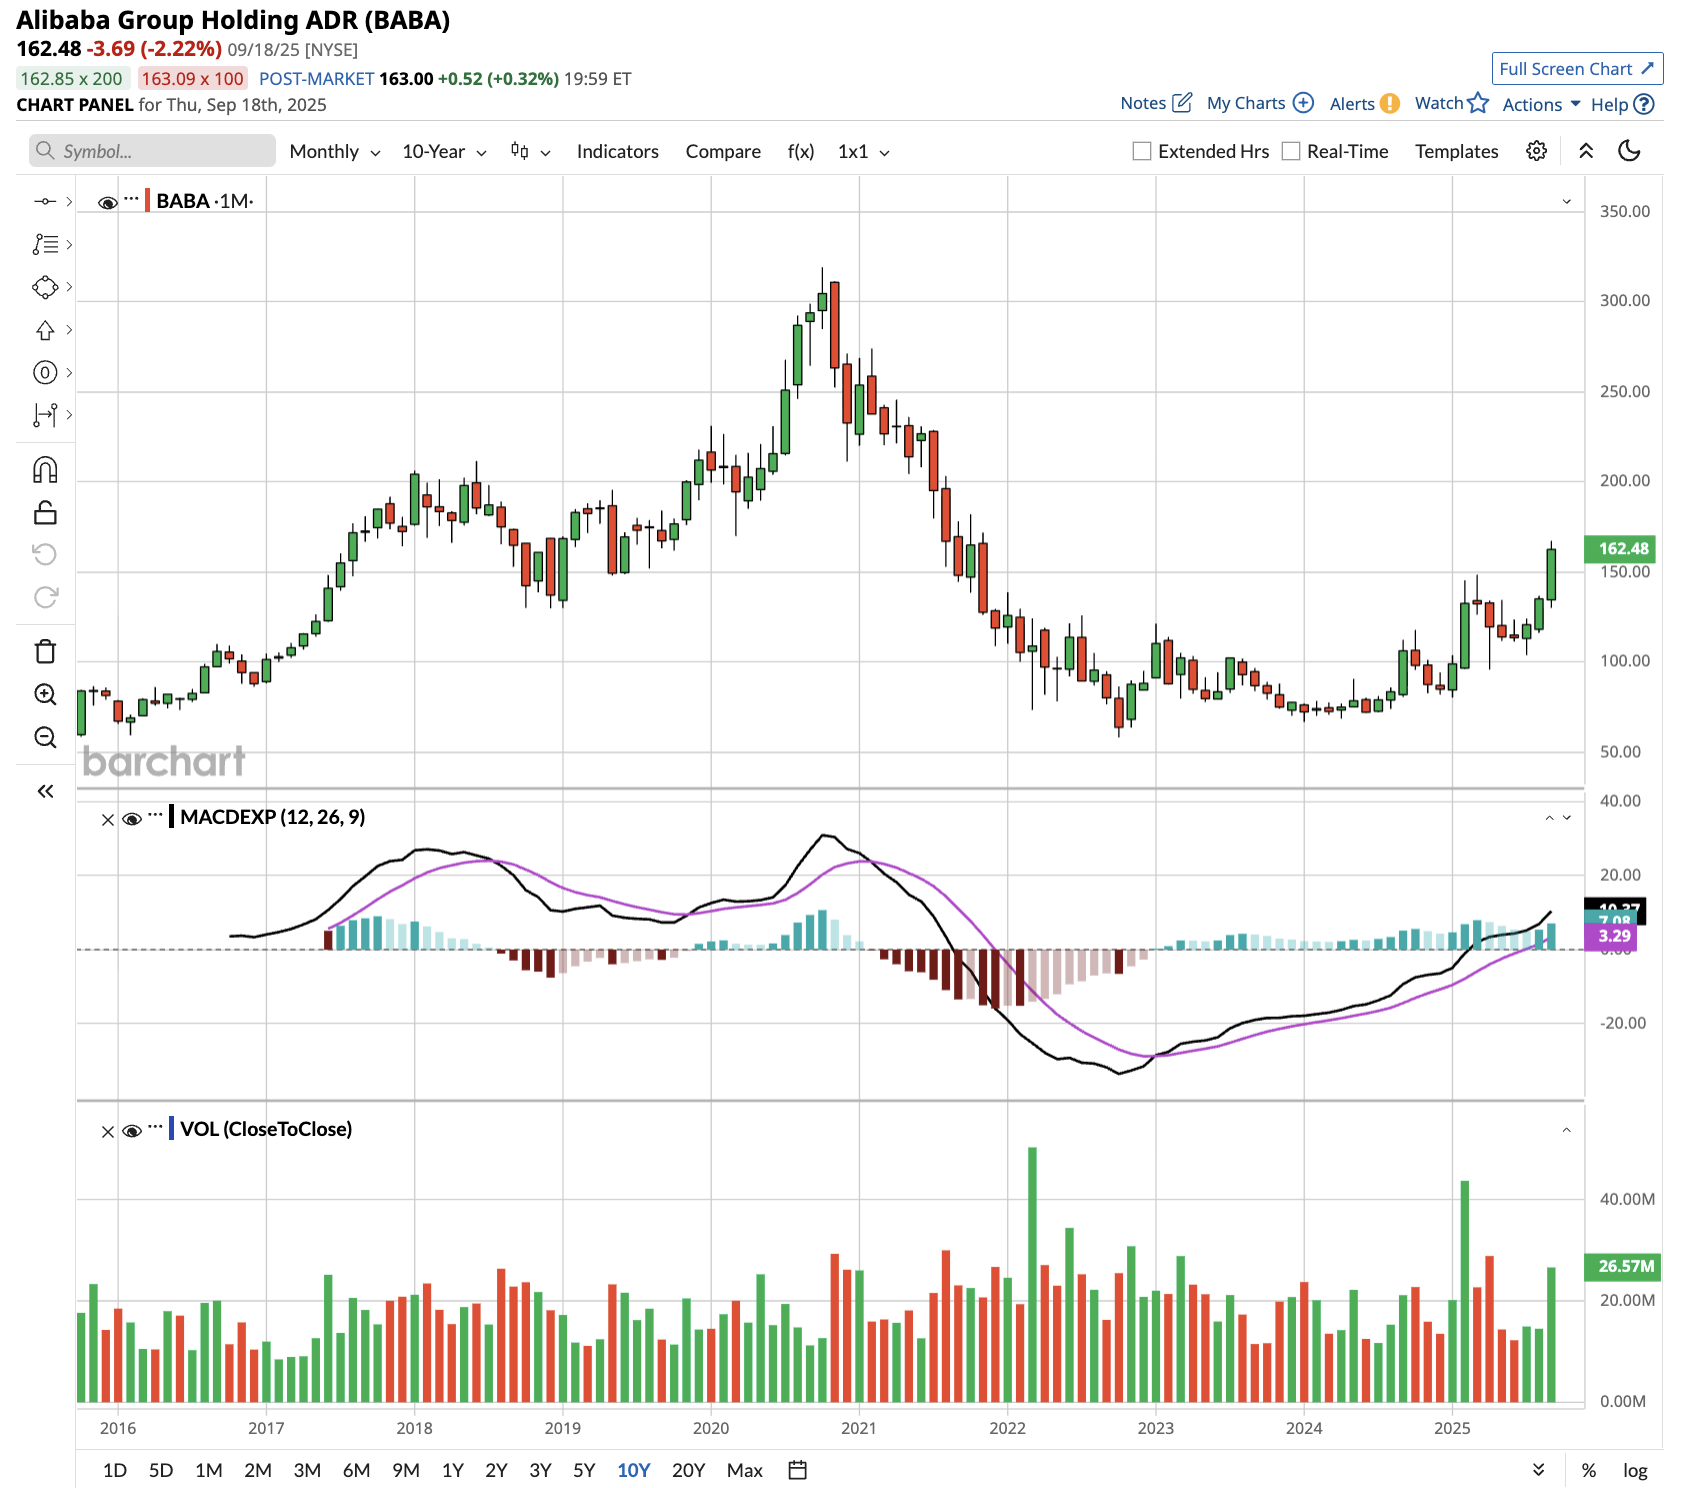Open the Templates menu
Screen dimensions: 1698x1488
click(1456, 151)
